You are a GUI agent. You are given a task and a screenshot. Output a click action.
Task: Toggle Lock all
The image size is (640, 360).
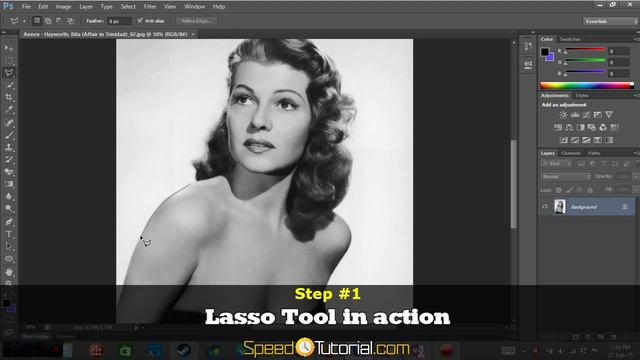590,190
